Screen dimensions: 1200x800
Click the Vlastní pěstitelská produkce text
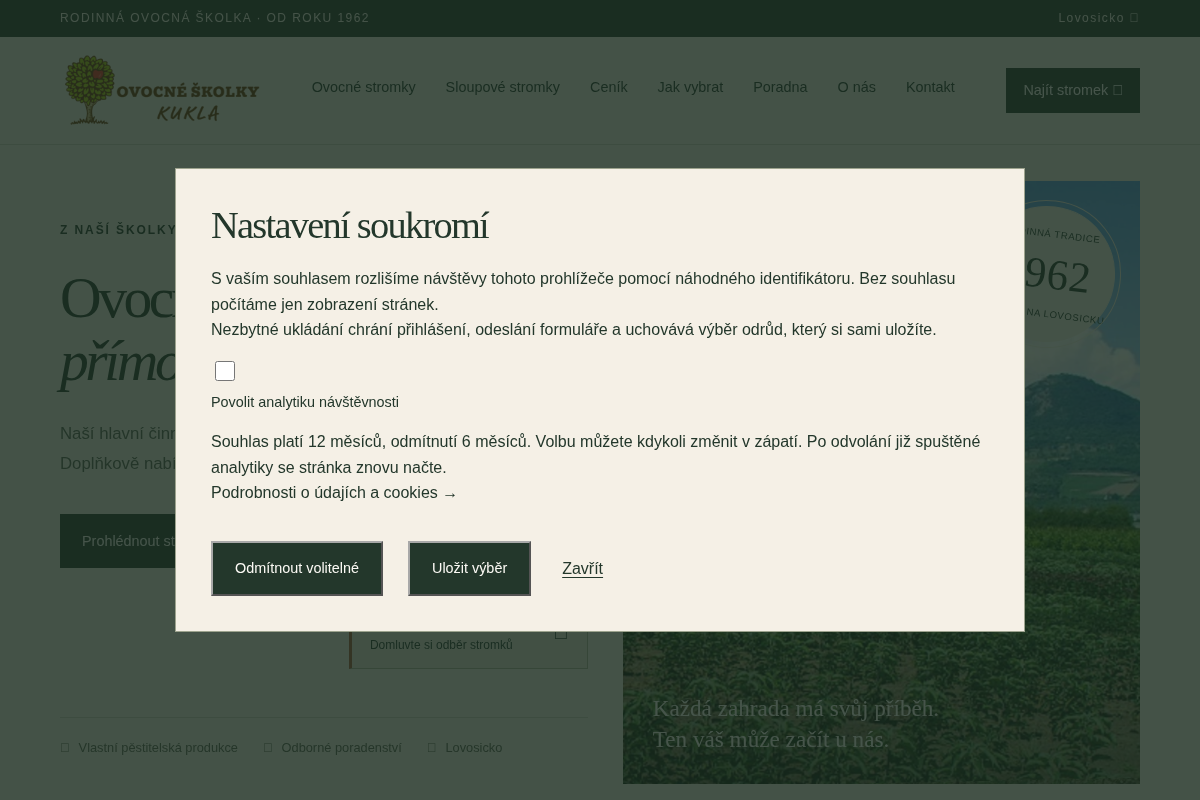tap(158, 747)
